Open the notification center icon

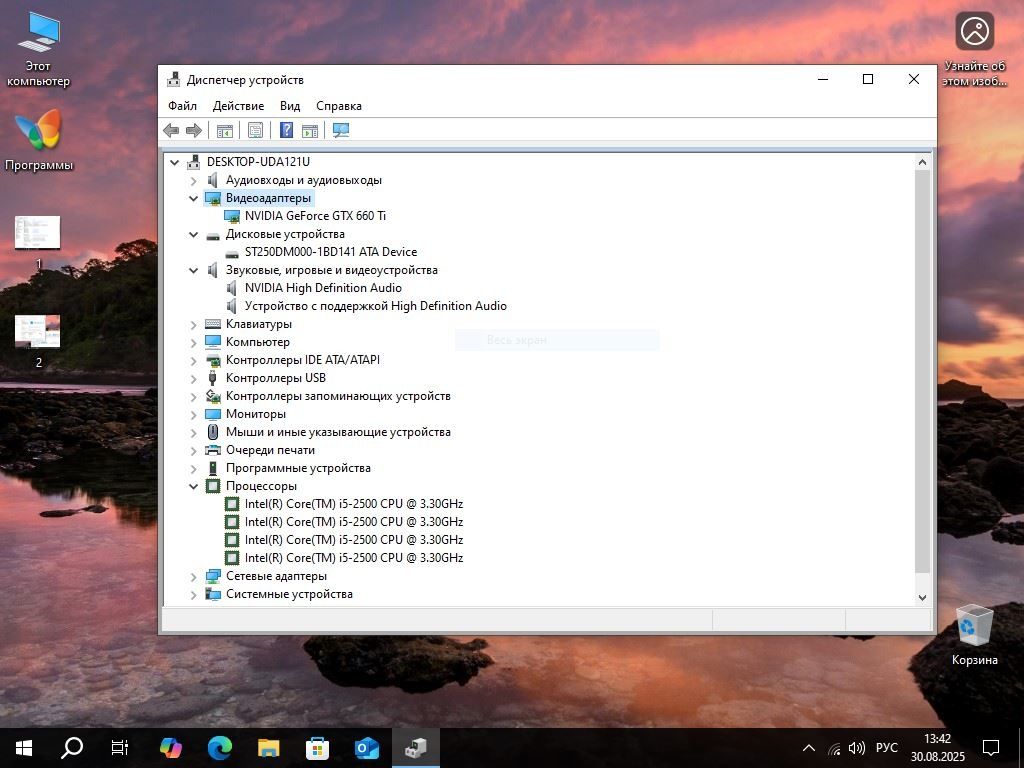click(991, 748)
